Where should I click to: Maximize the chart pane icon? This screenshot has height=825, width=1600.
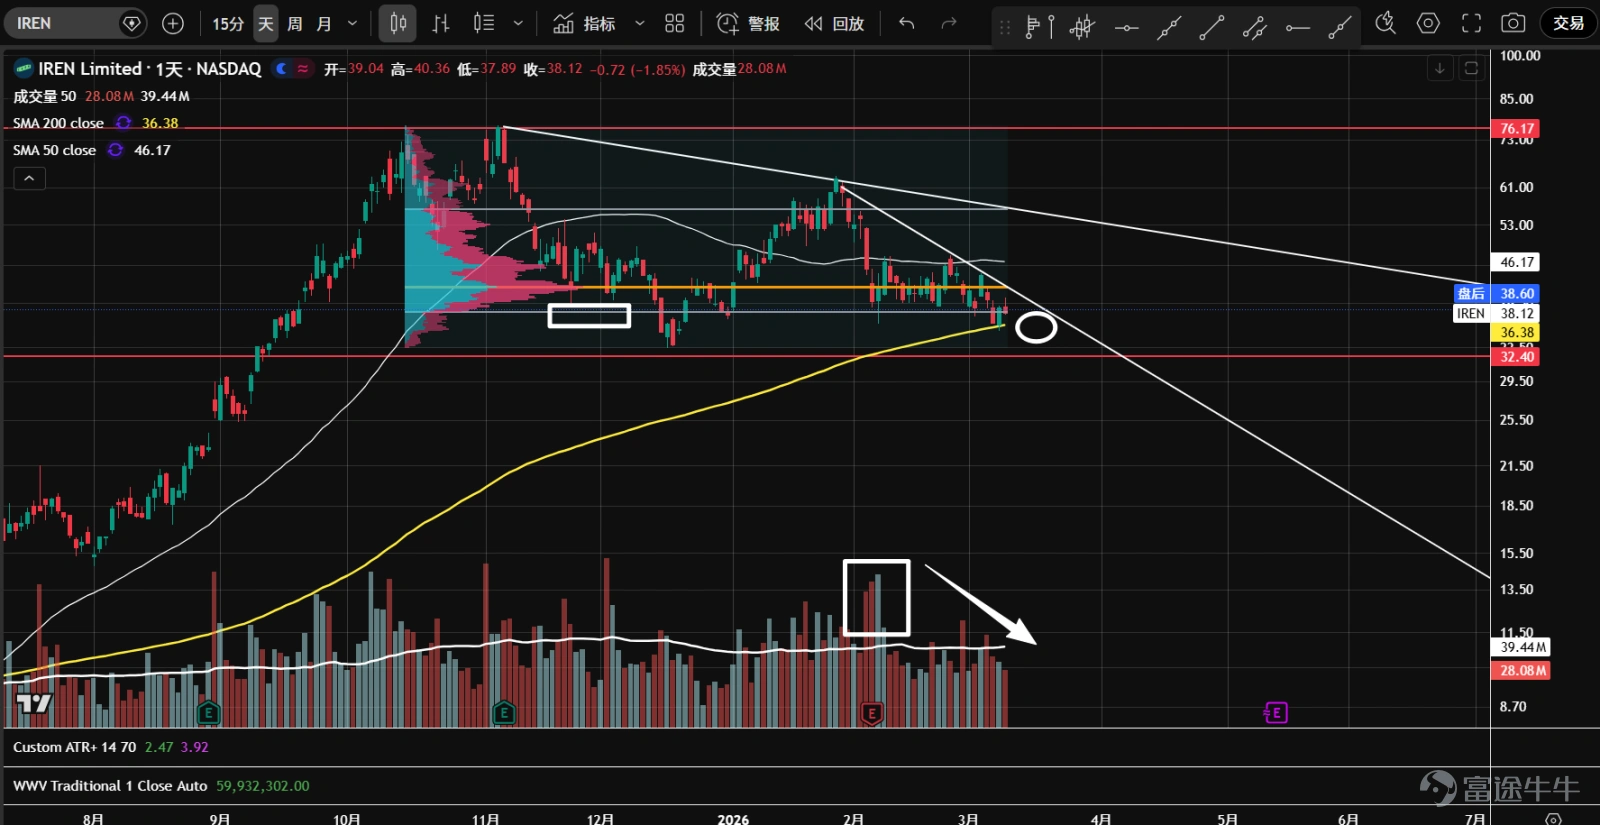[1471, 68]
